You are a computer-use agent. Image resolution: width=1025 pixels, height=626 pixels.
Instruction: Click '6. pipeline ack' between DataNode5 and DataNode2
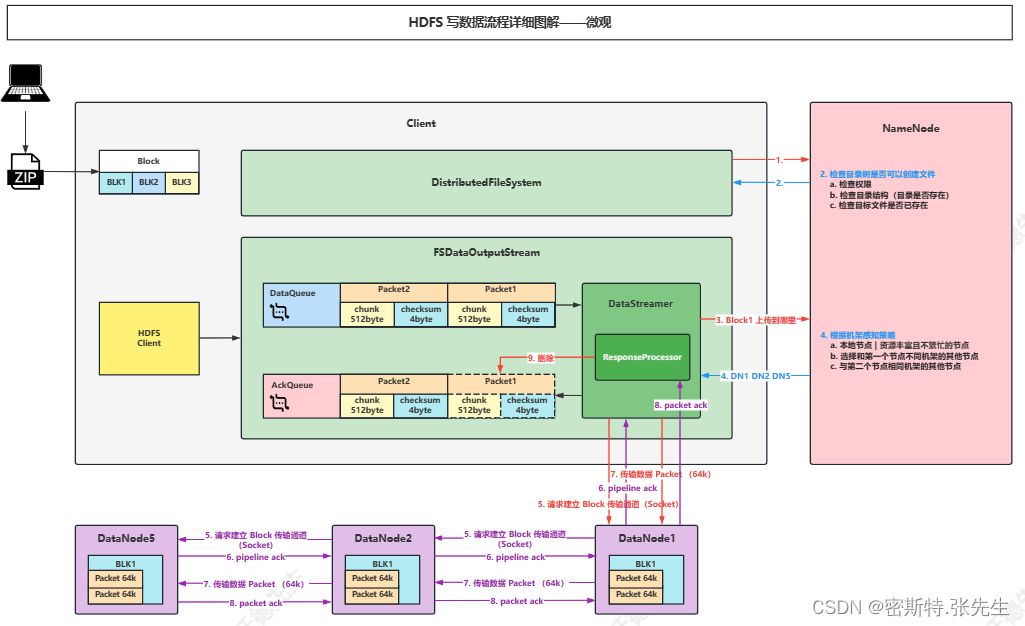click(x=256, y=557)
